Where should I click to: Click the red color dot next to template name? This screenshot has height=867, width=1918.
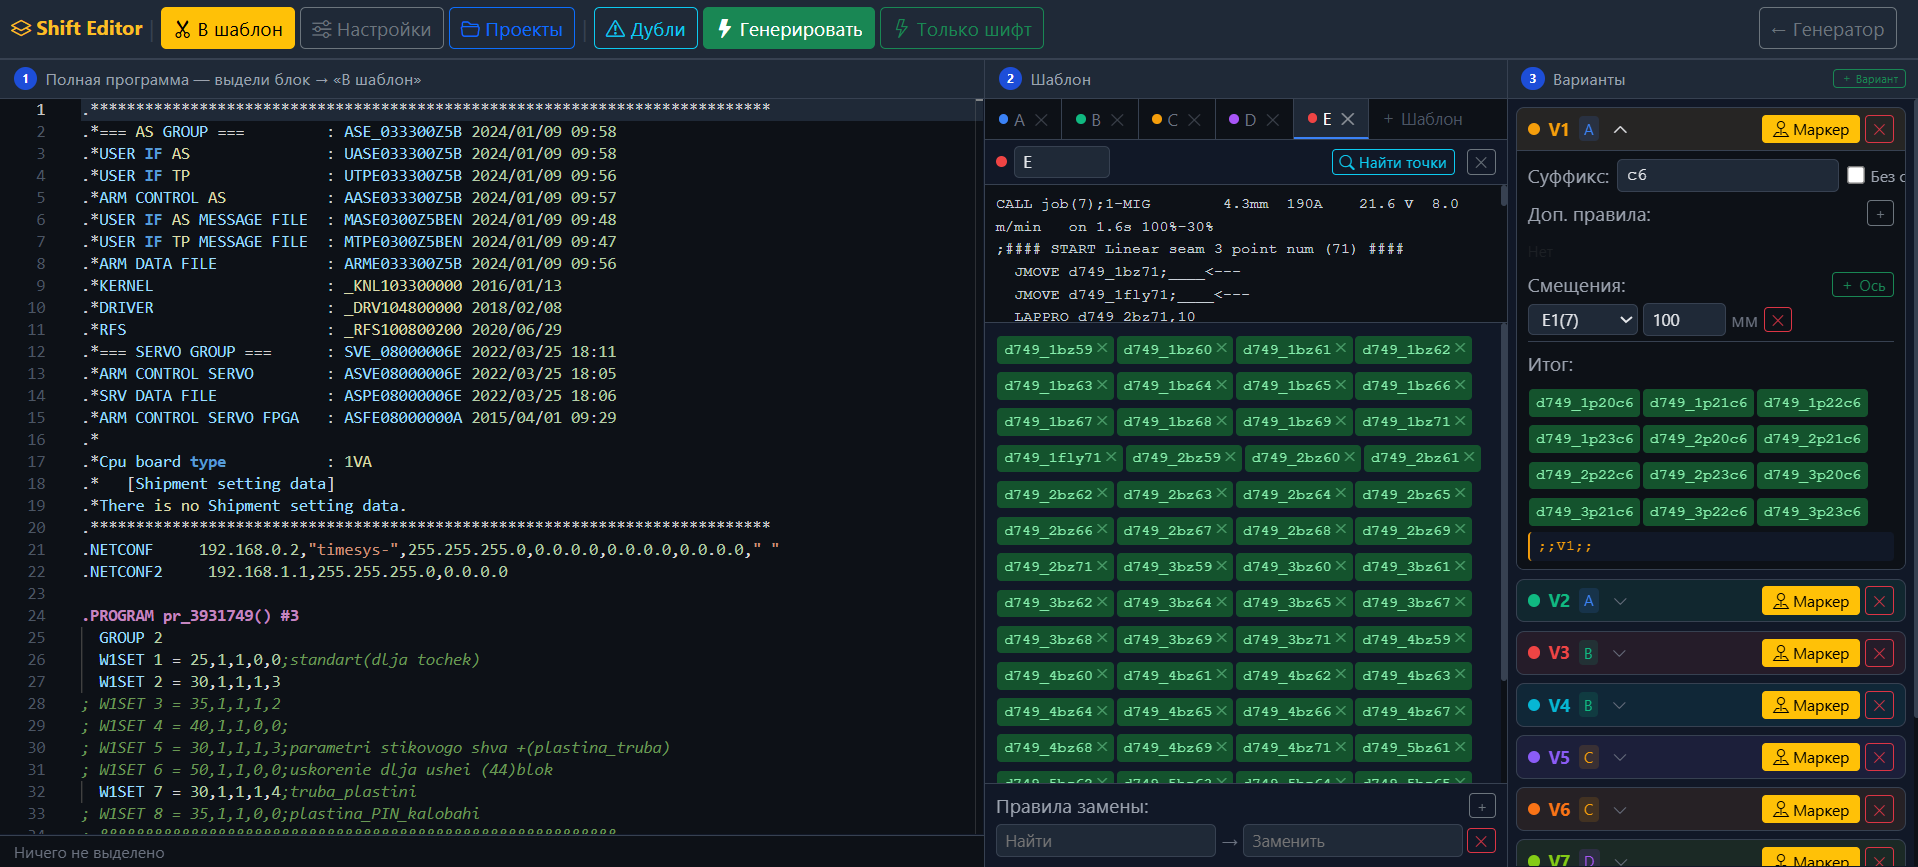click(x=1001, y=162)
